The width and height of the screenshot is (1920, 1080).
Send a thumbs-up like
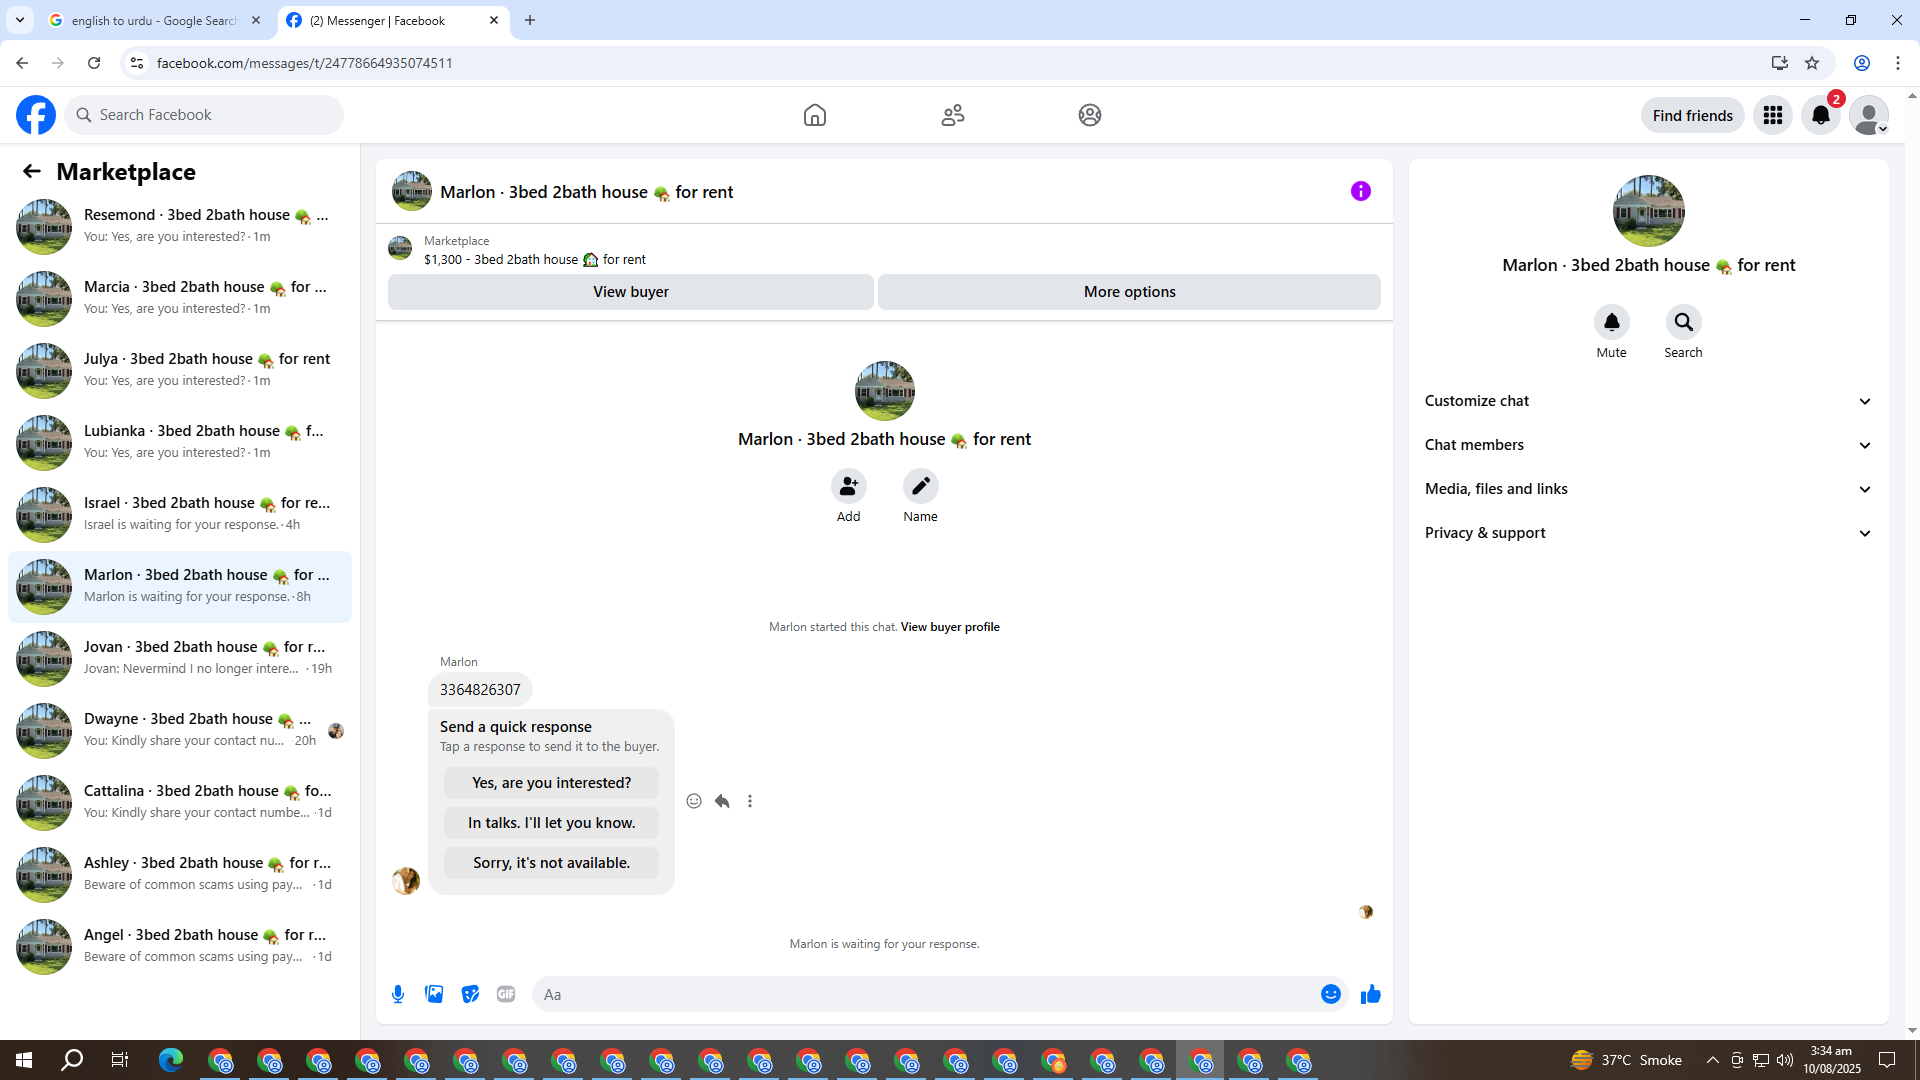(x=1370, y=994)
